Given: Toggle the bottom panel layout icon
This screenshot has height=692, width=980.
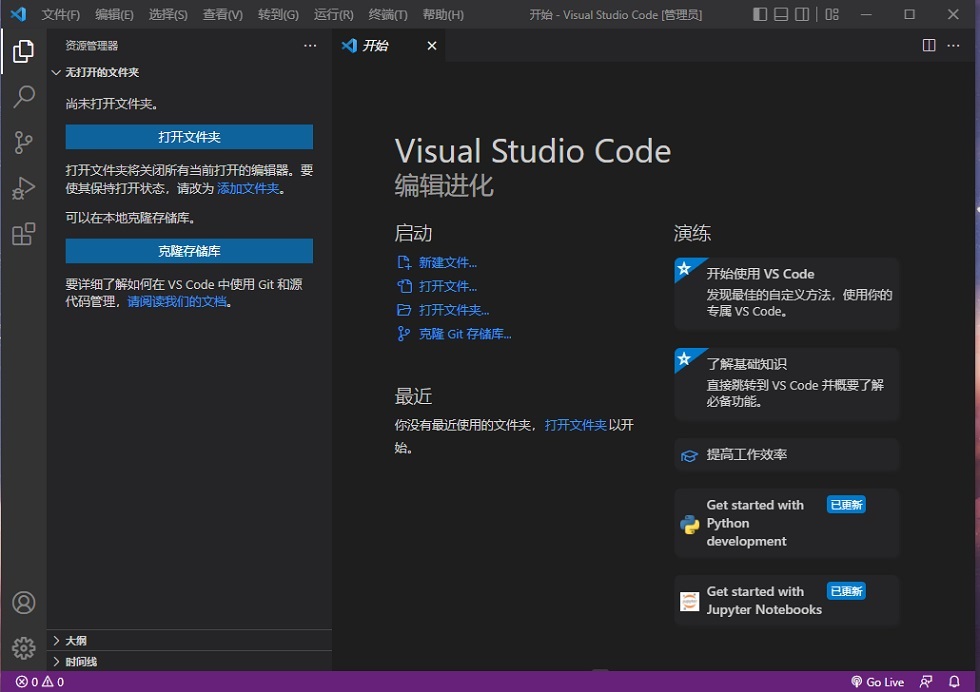Looking at the screenshot, I should 781,14.
